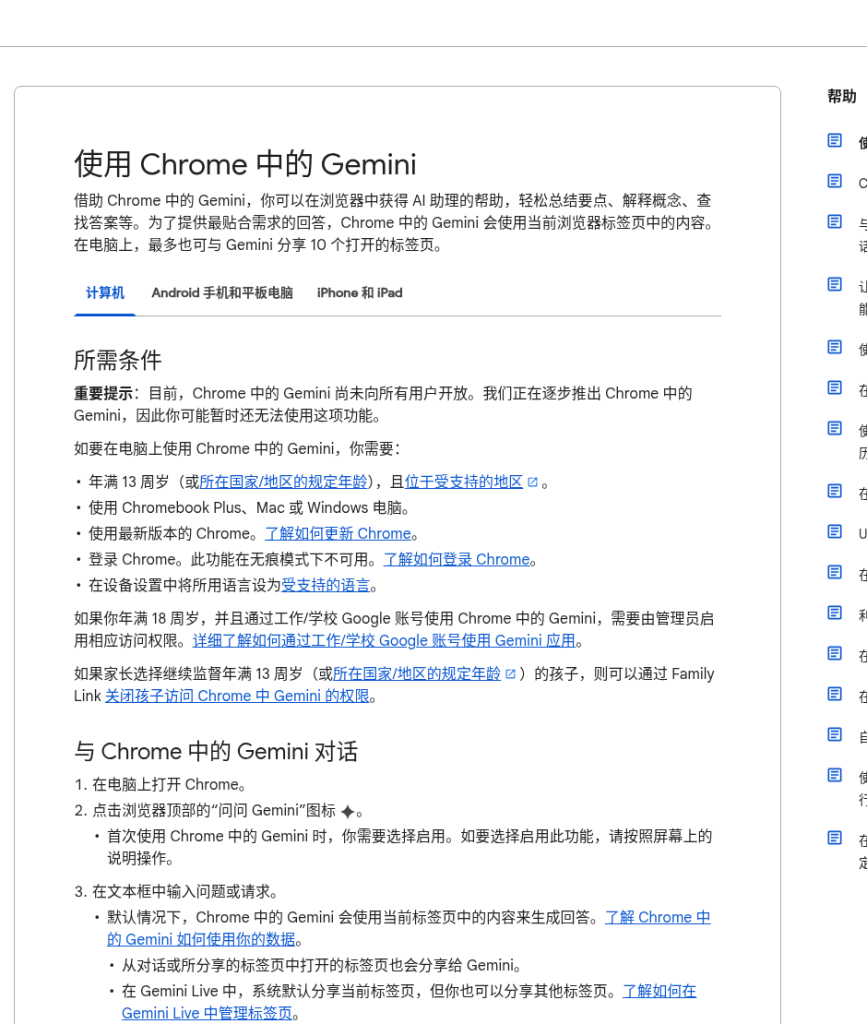Open 所在国家/地区的规定年龄 link in the 家长 paragraph
This screenshot has width=867, height=1024.
pyautogui.click(x=417, y=674)
